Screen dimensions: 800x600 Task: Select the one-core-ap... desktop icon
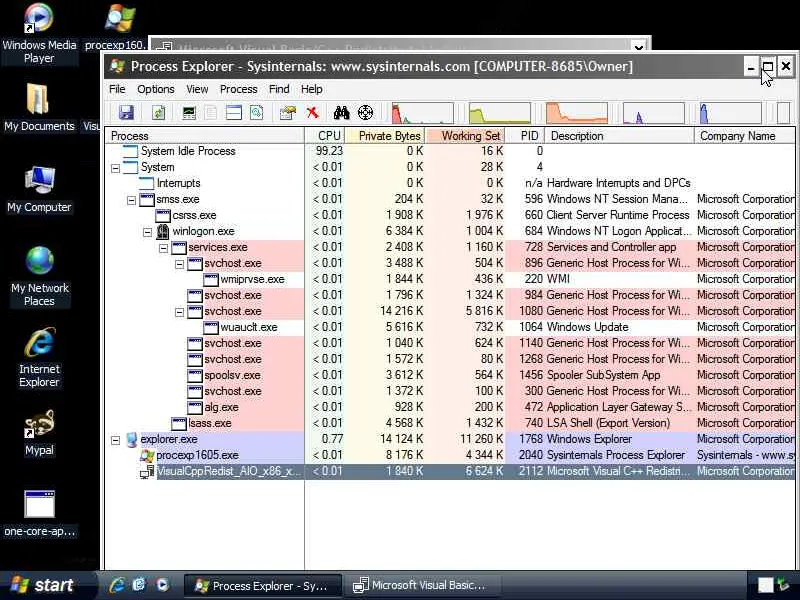[39, 513]
